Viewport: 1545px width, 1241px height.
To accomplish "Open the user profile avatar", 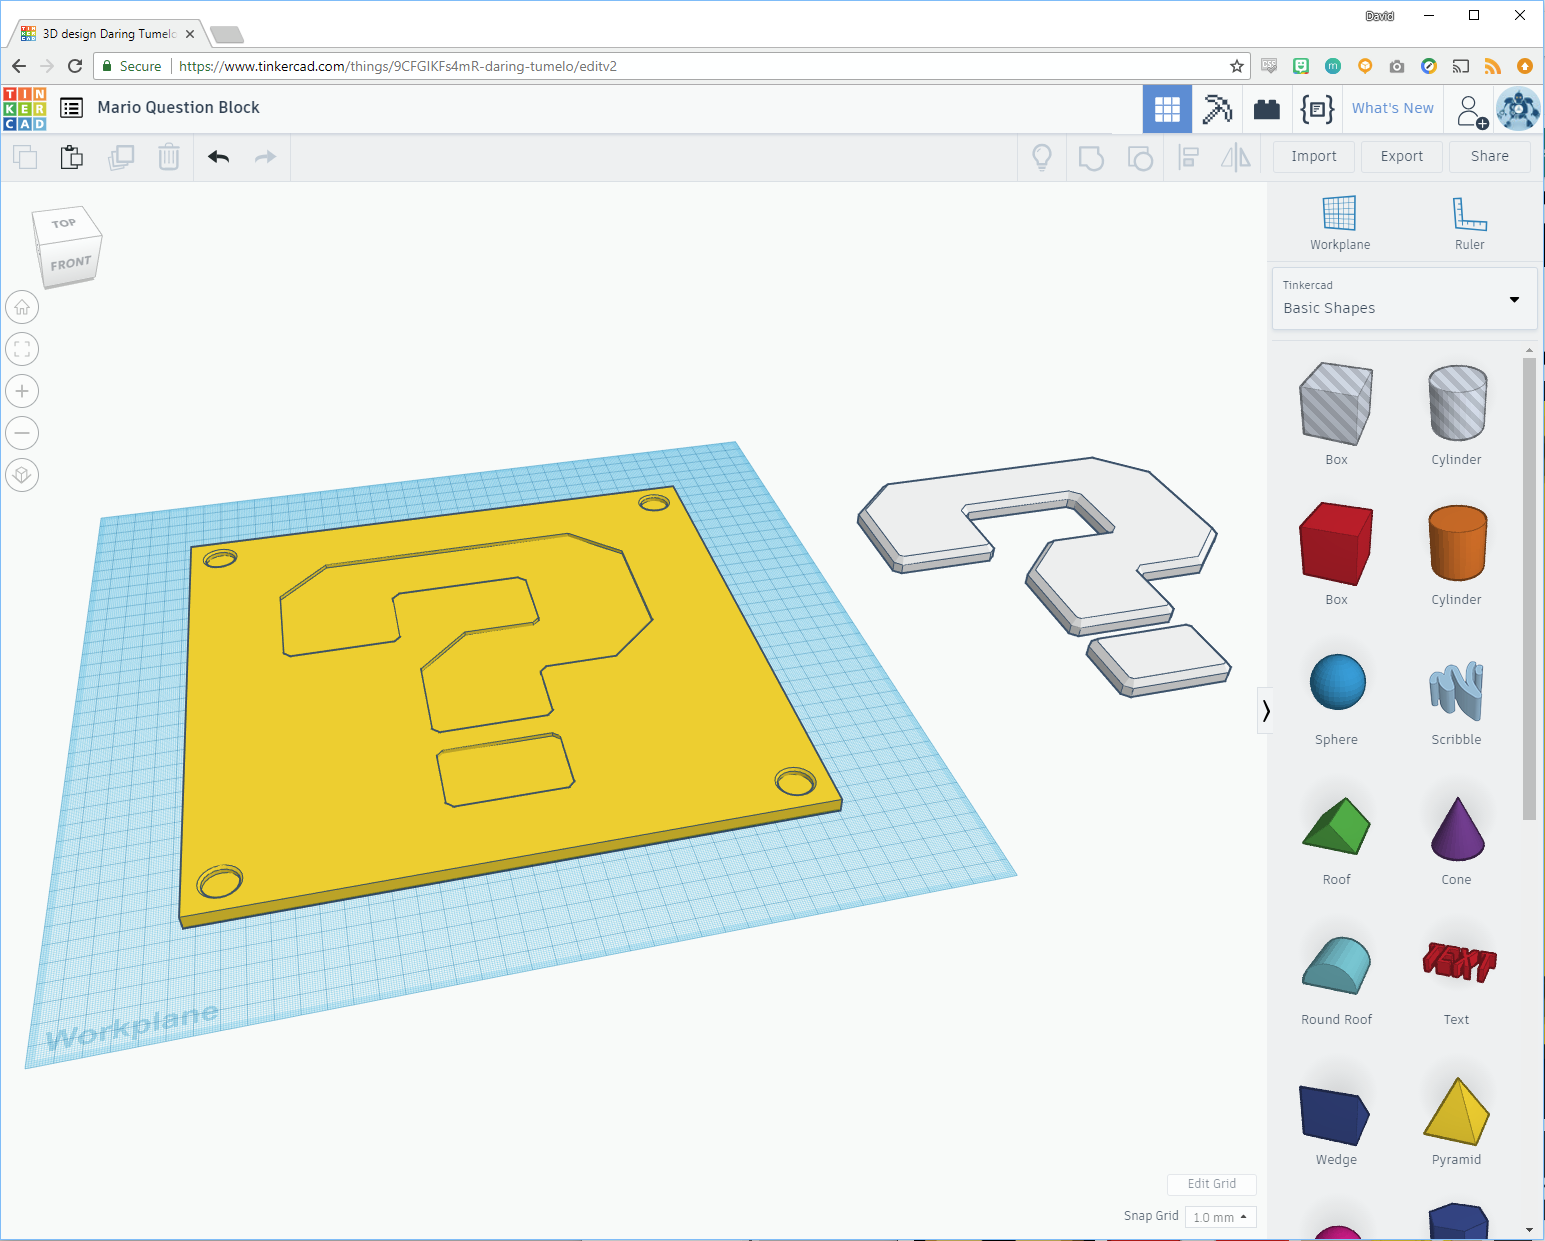I will click(1518, 109).
